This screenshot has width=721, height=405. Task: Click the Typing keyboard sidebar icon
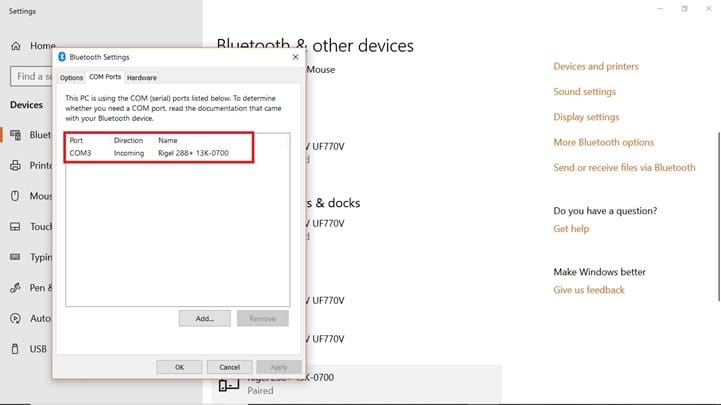tap(16, 257)
